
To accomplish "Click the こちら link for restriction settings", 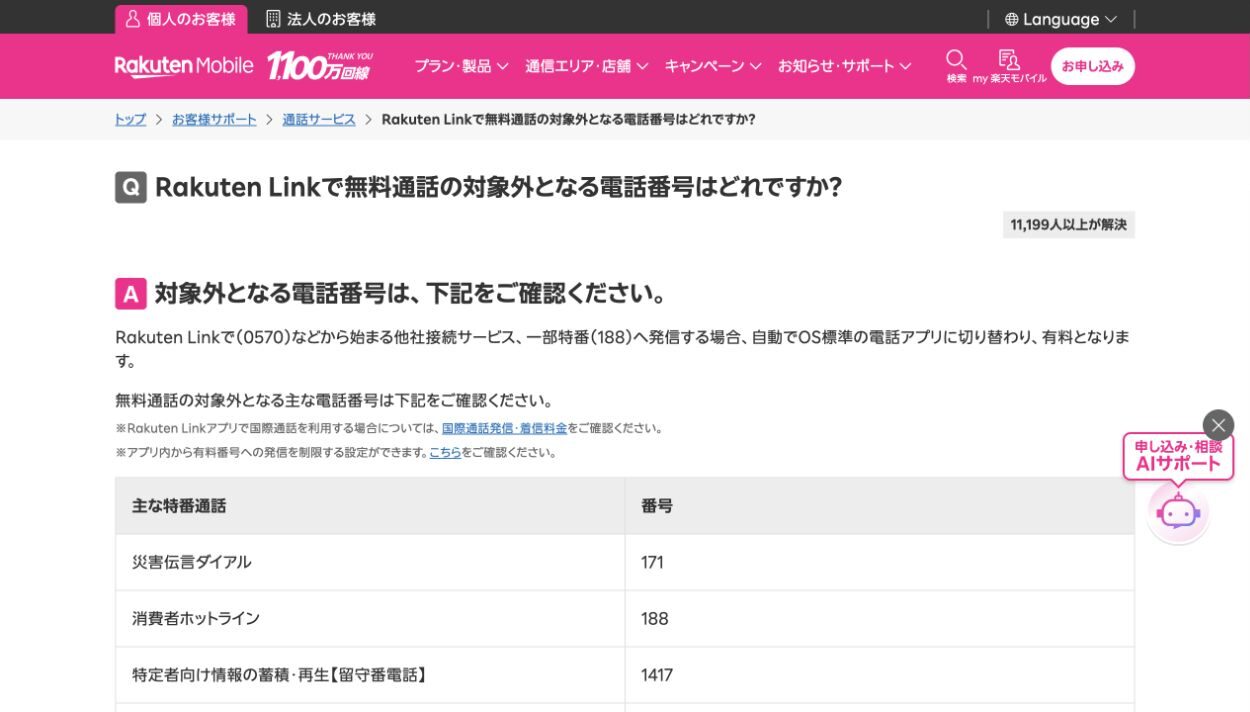I will coord(445,452).
